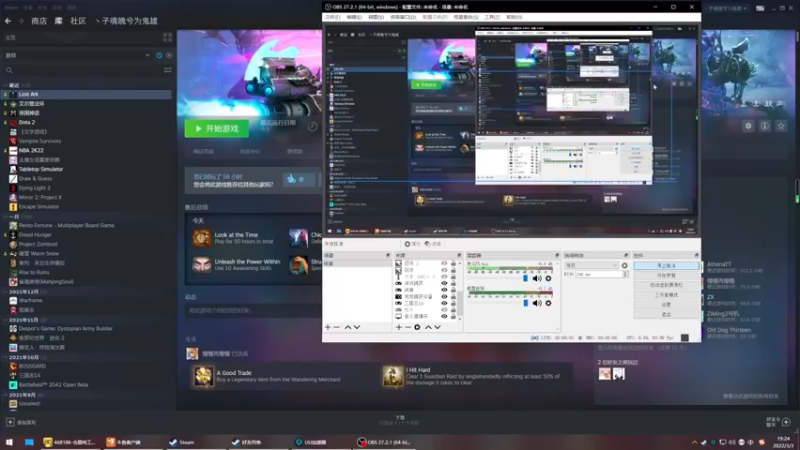Image resolution: width=800 pixels, height=450 pixels.
Task: Toggle visibility of video capture device source
Action: (444, 296)
